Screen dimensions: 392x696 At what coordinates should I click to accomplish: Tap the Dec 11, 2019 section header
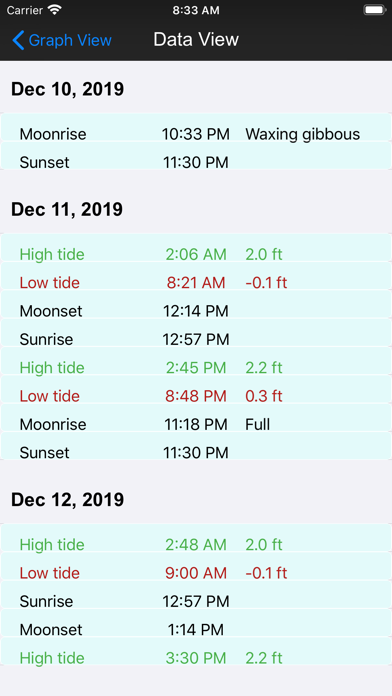pyautogui.click(x=67, y=209)
